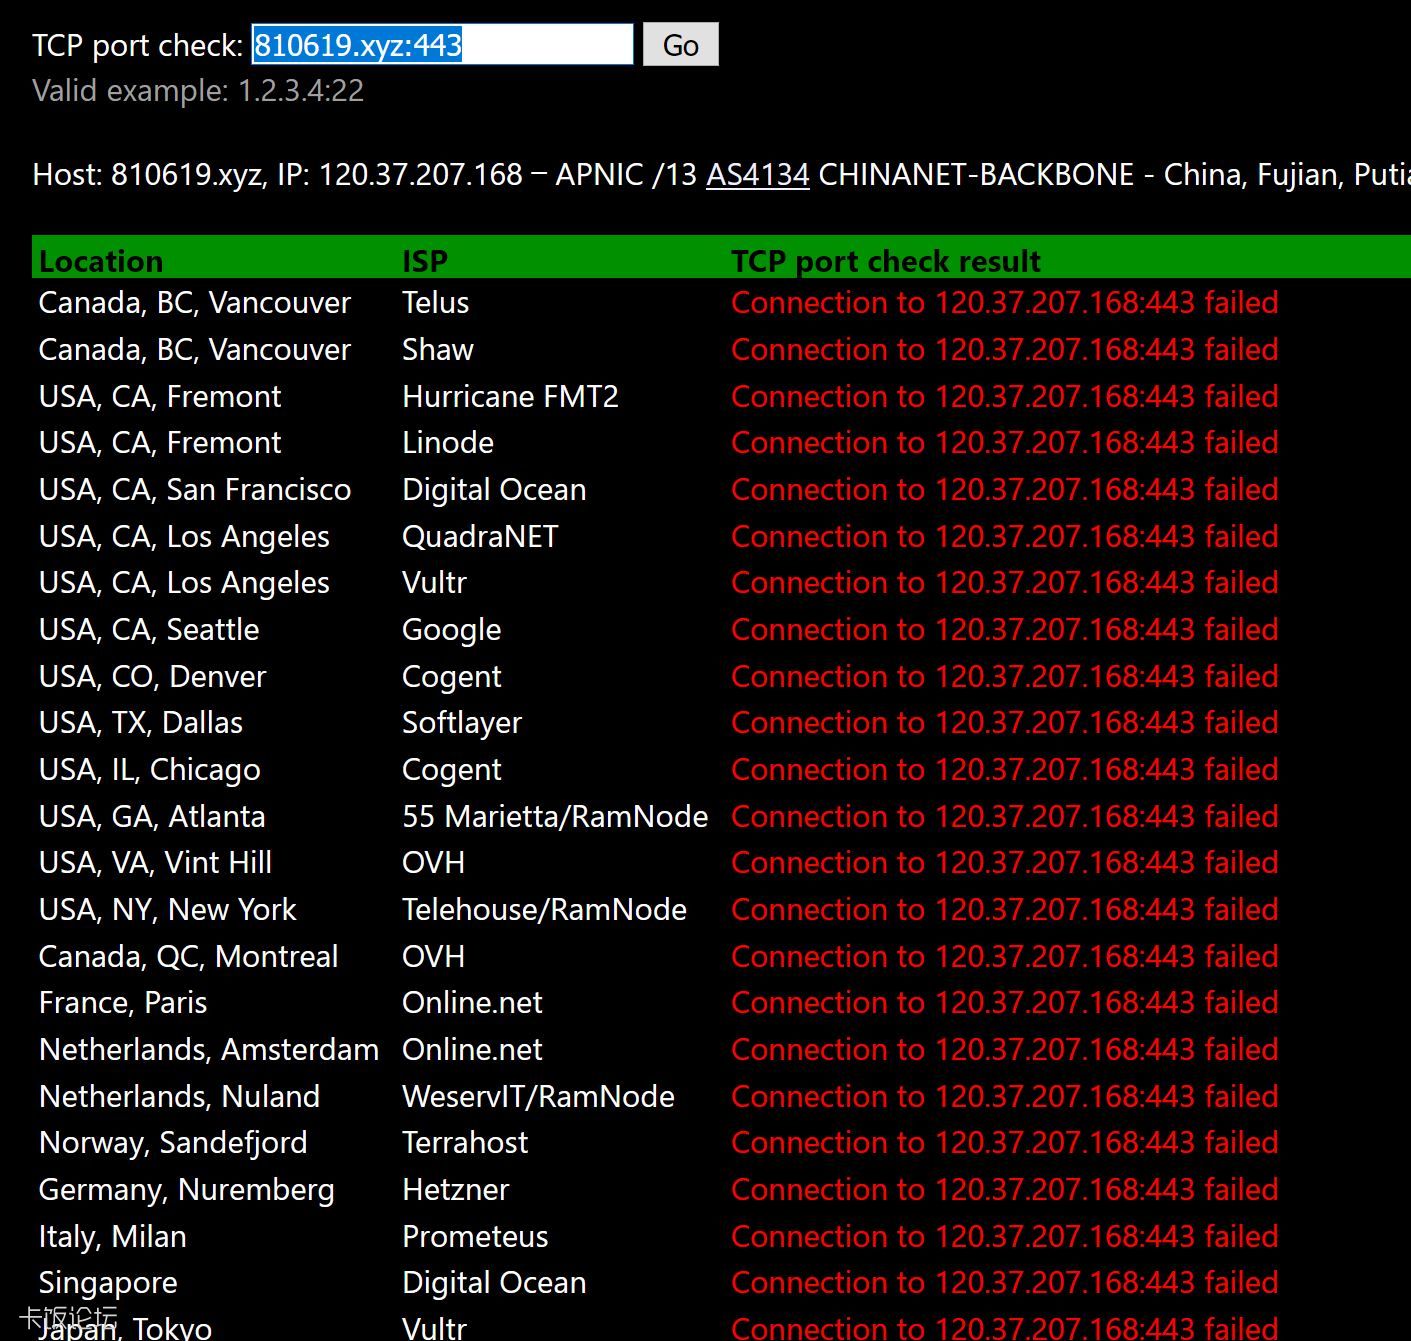The image size is (1411, 1341).
Task: Select the Softlayer ISP cell
Action: 462,723
